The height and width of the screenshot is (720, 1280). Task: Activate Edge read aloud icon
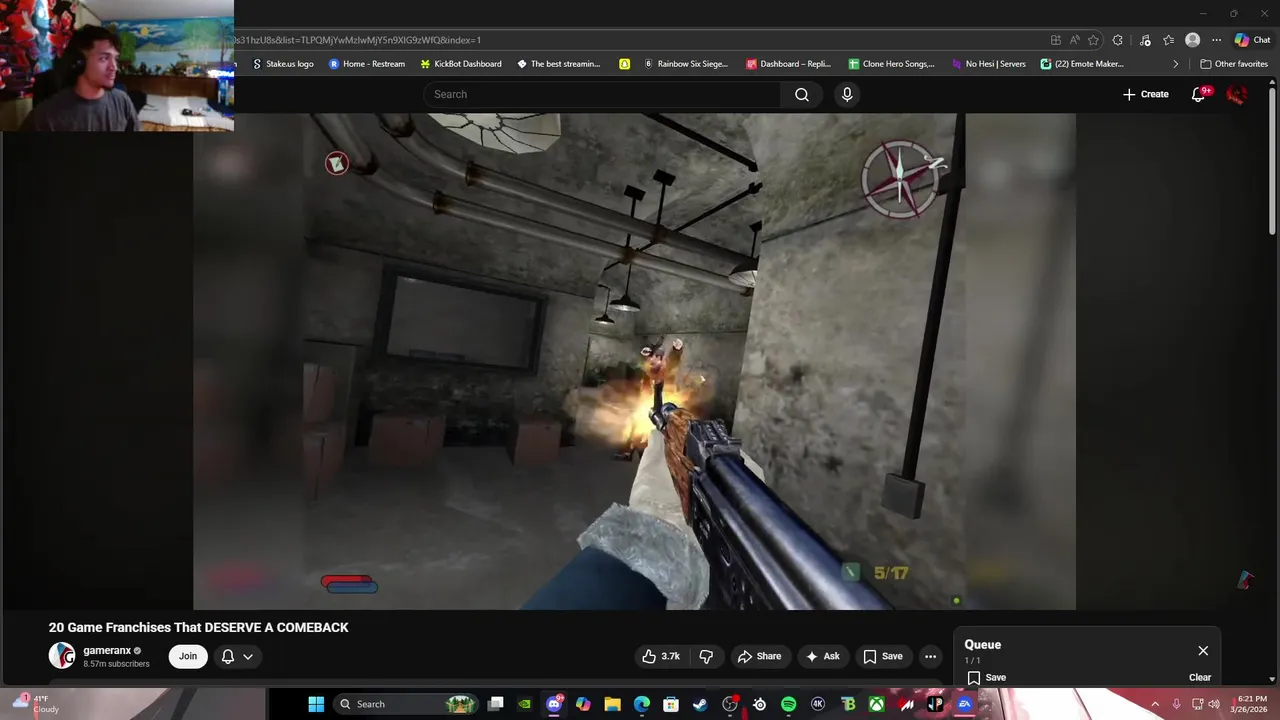click(x=1074, y=40)
